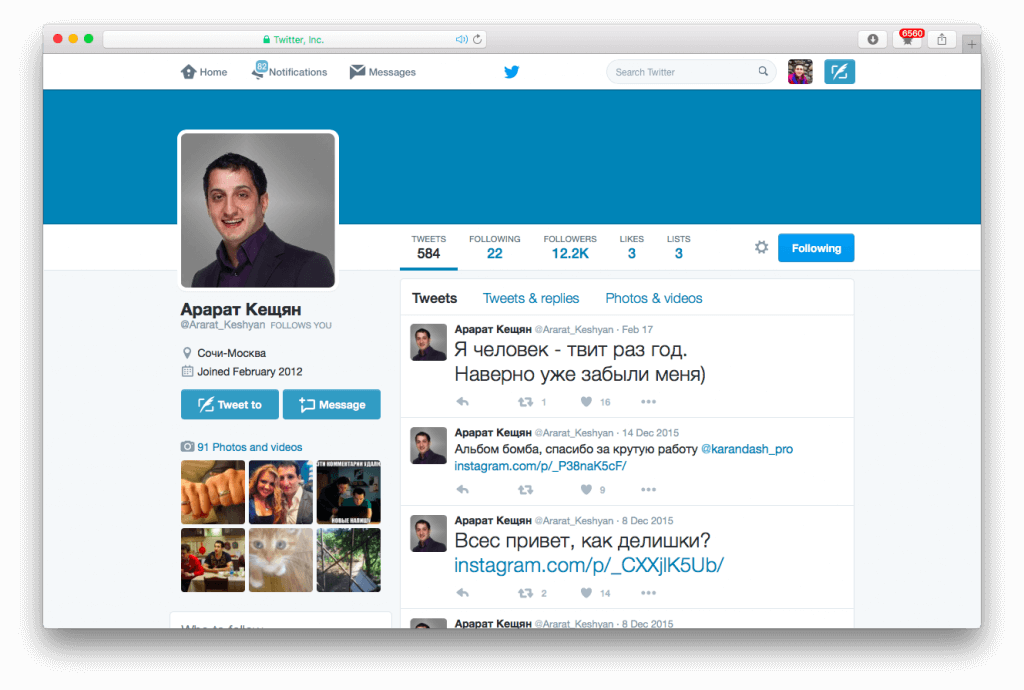Open browser downloads icon
1024x690 pixels.
click(872, 39)
